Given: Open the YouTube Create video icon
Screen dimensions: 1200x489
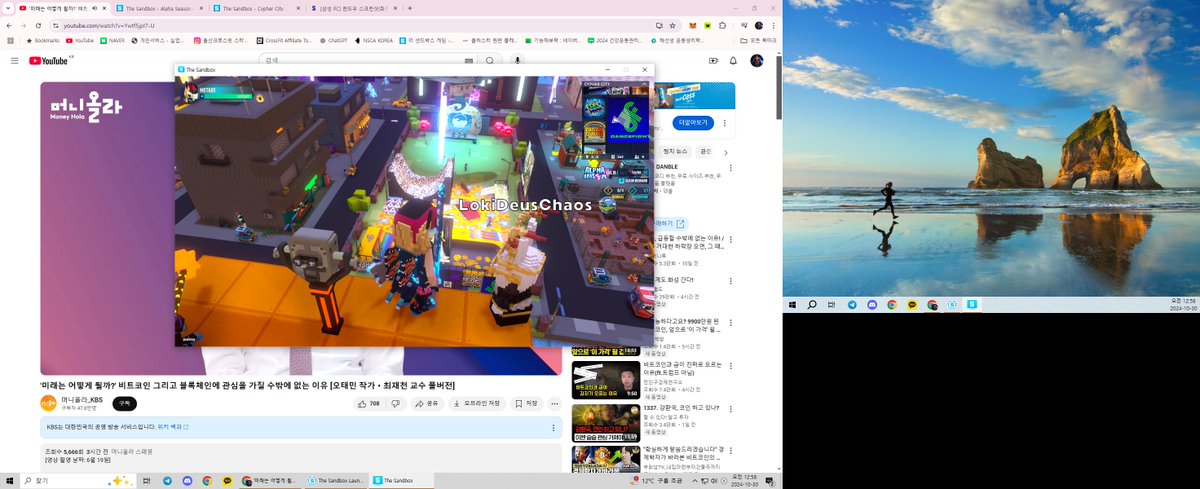Looking at the screenshot, I should [x=713, y=61].
